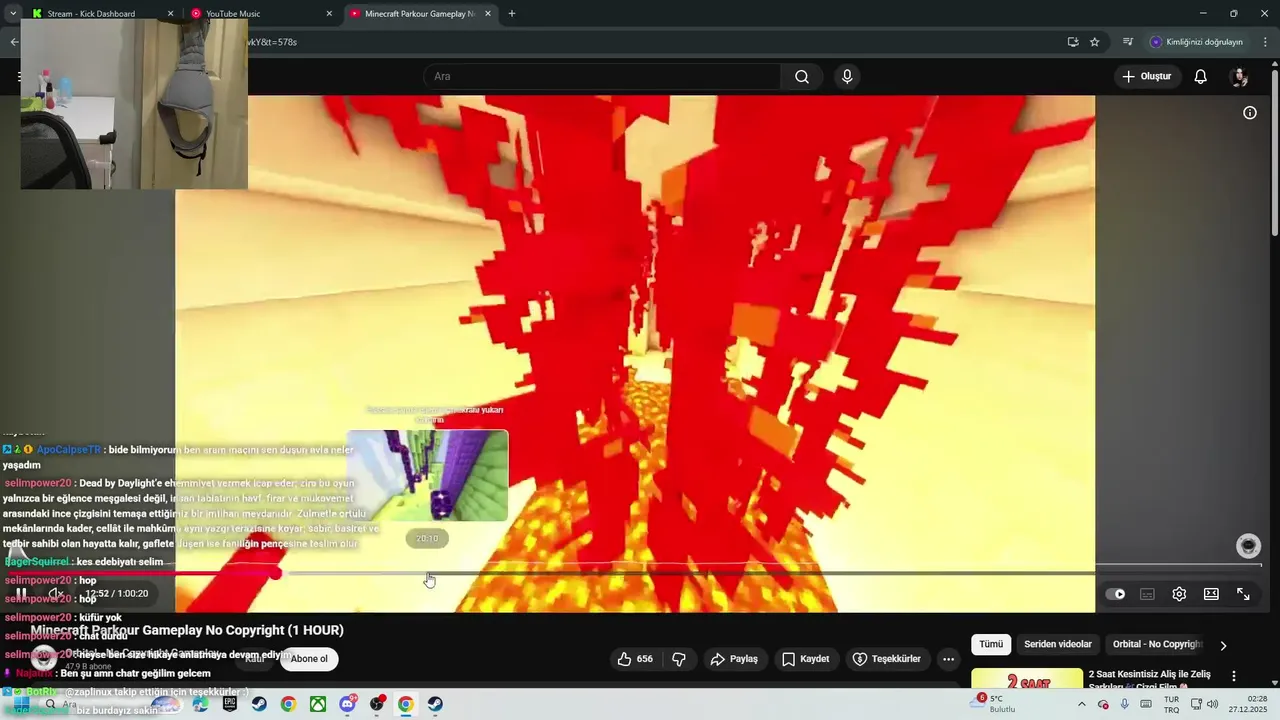This screenshot has width=1280, height=720.
Task: Open more actions ellipsis menu
Action: tap(948, 659)
